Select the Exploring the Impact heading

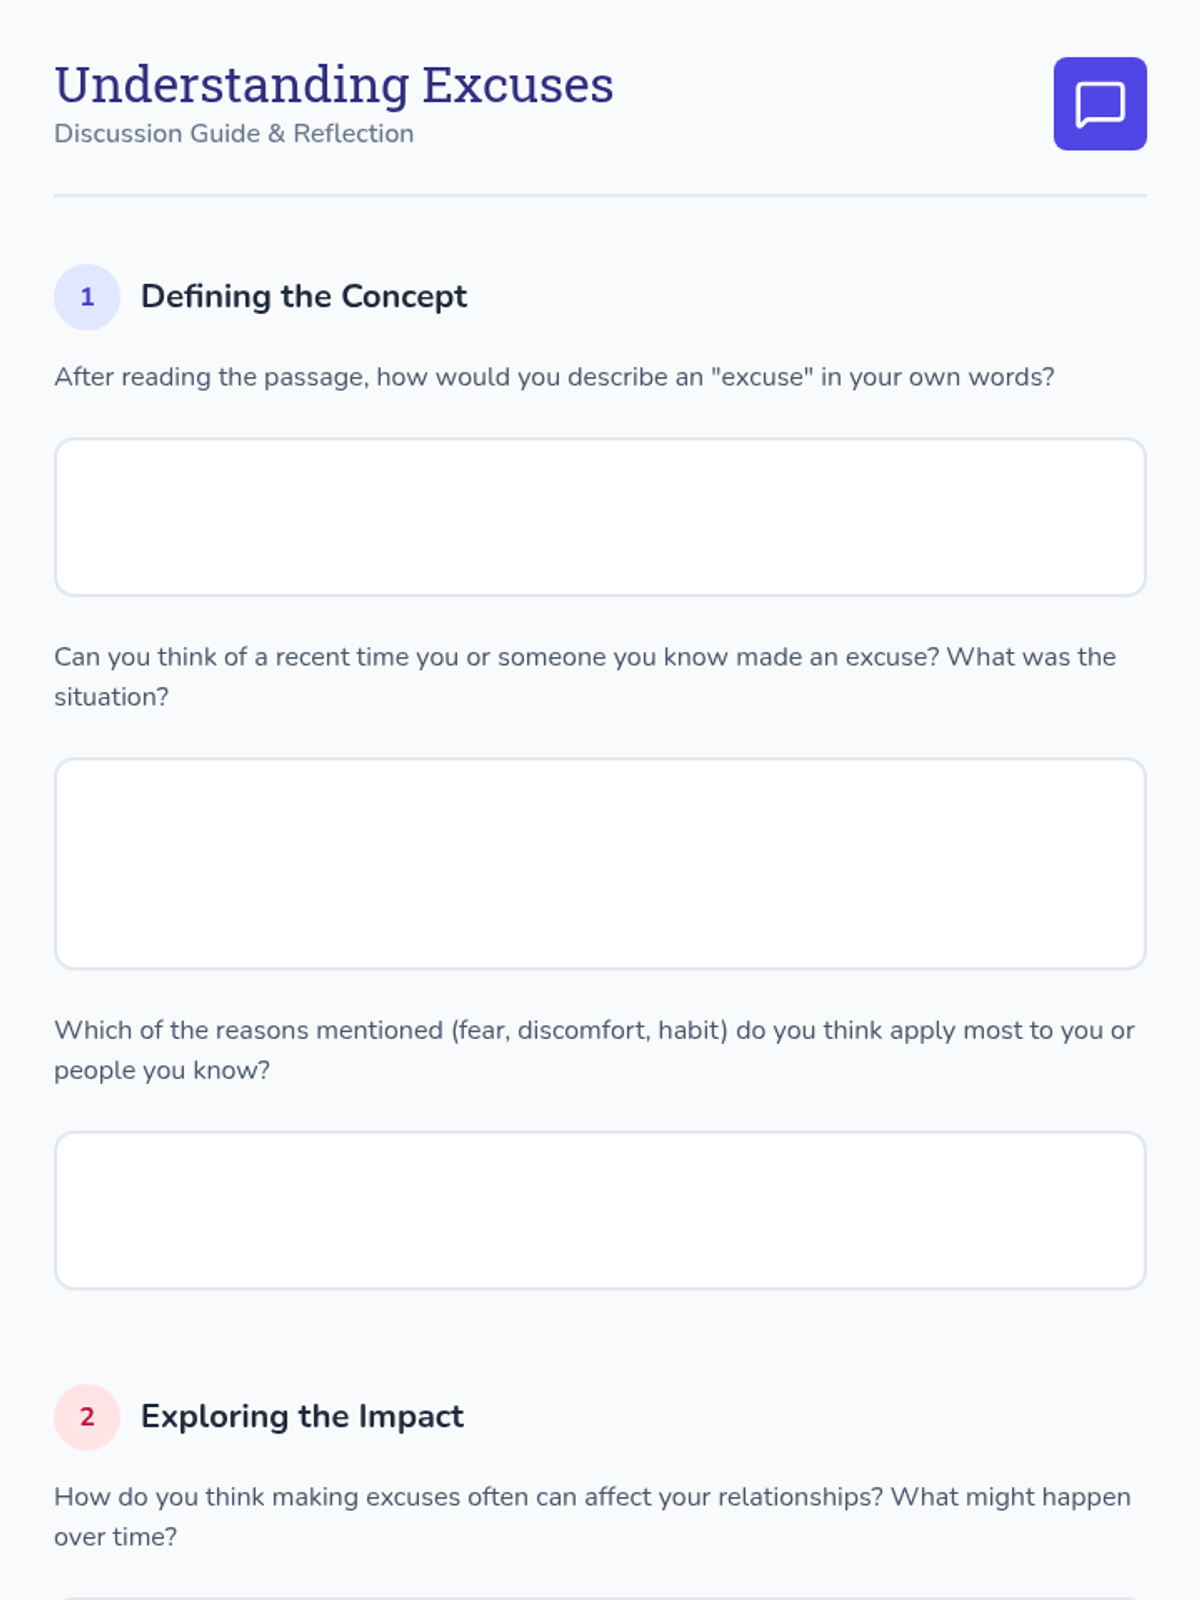302,1417
